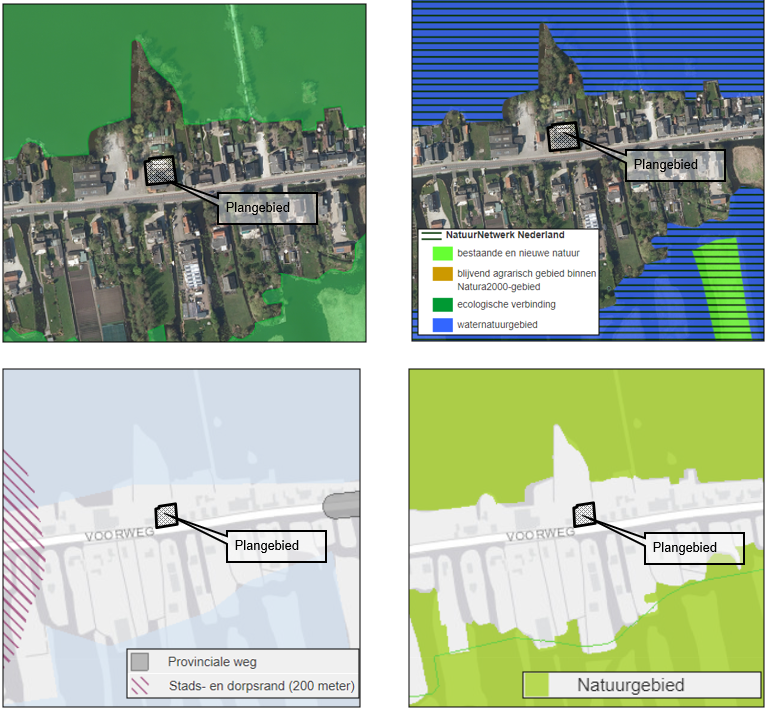This screenshot has width=769, height=711.
Task: Click the bright green strip on the blue striped map
Action: coord(722,288)
